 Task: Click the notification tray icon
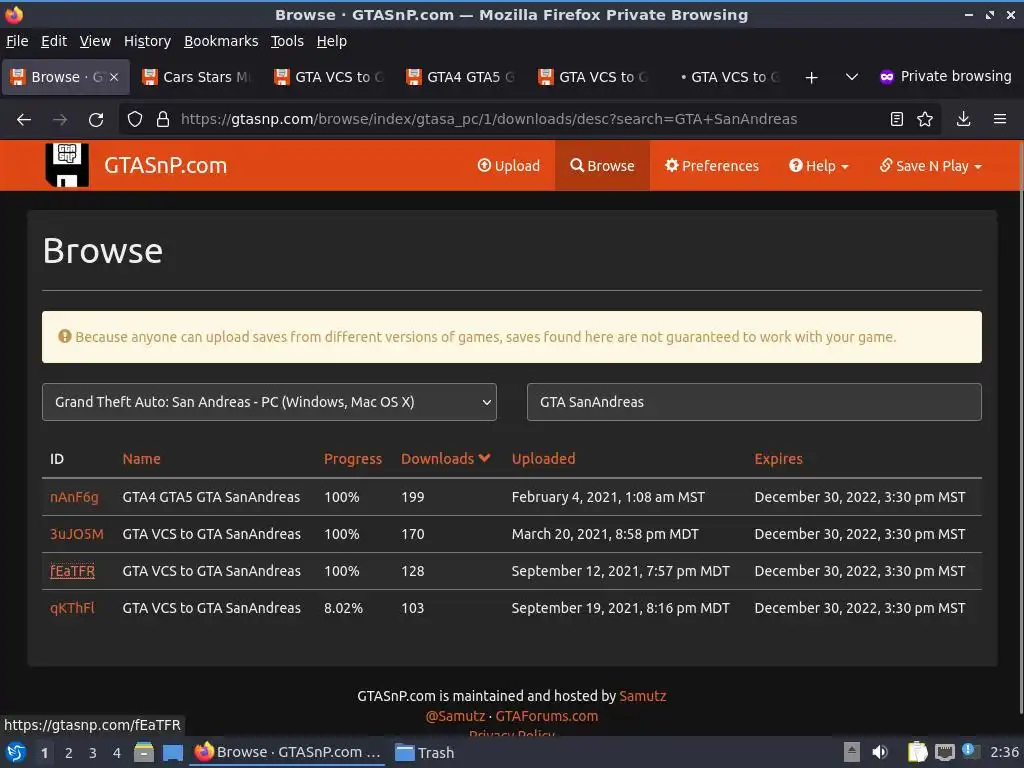[x=969, y=751]
